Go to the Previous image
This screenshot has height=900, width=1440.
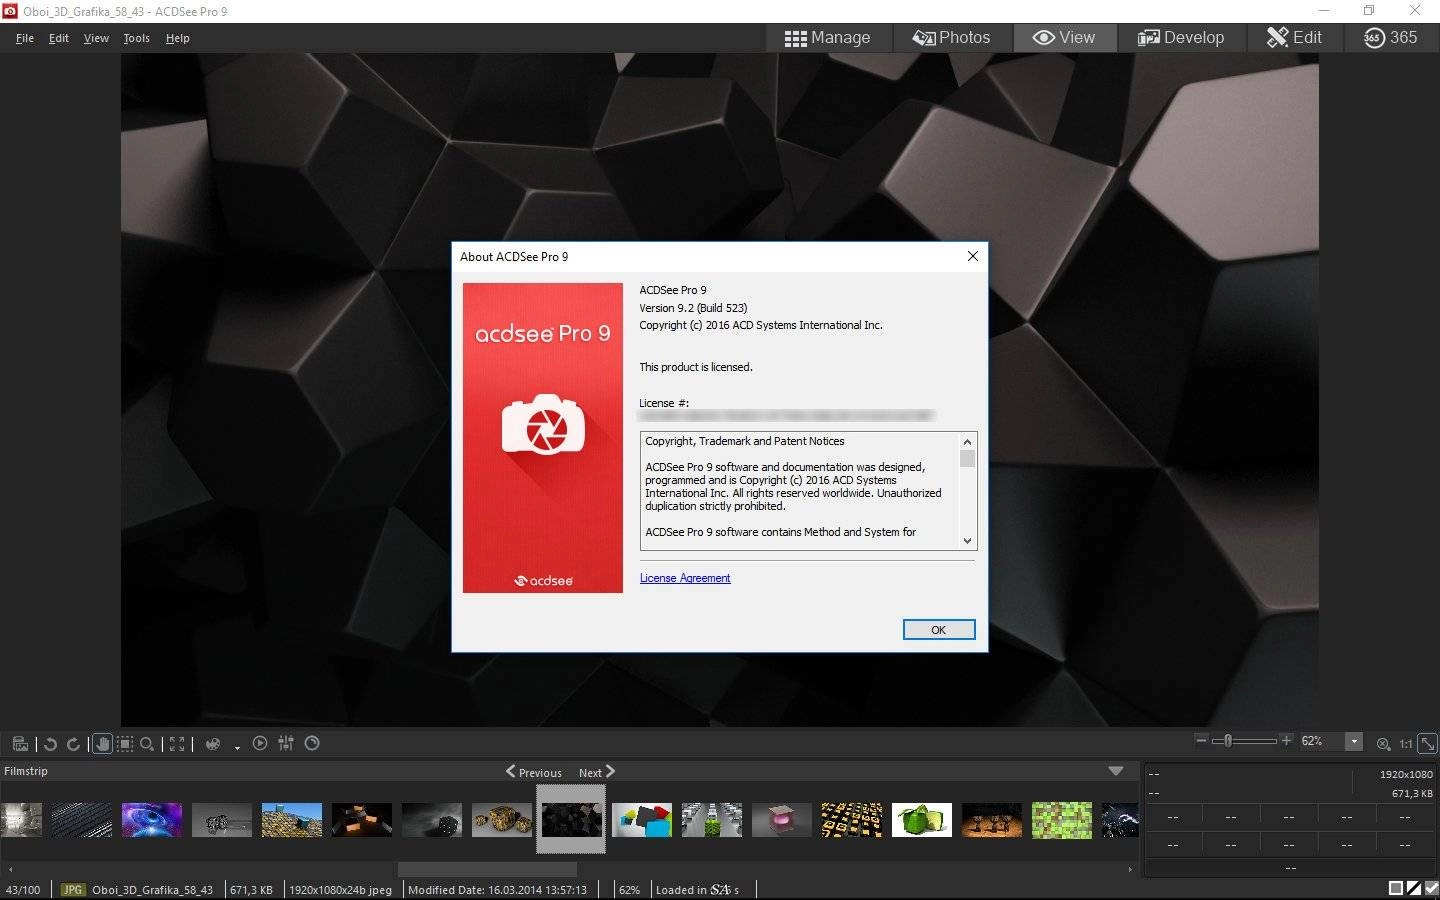(534, 772)
